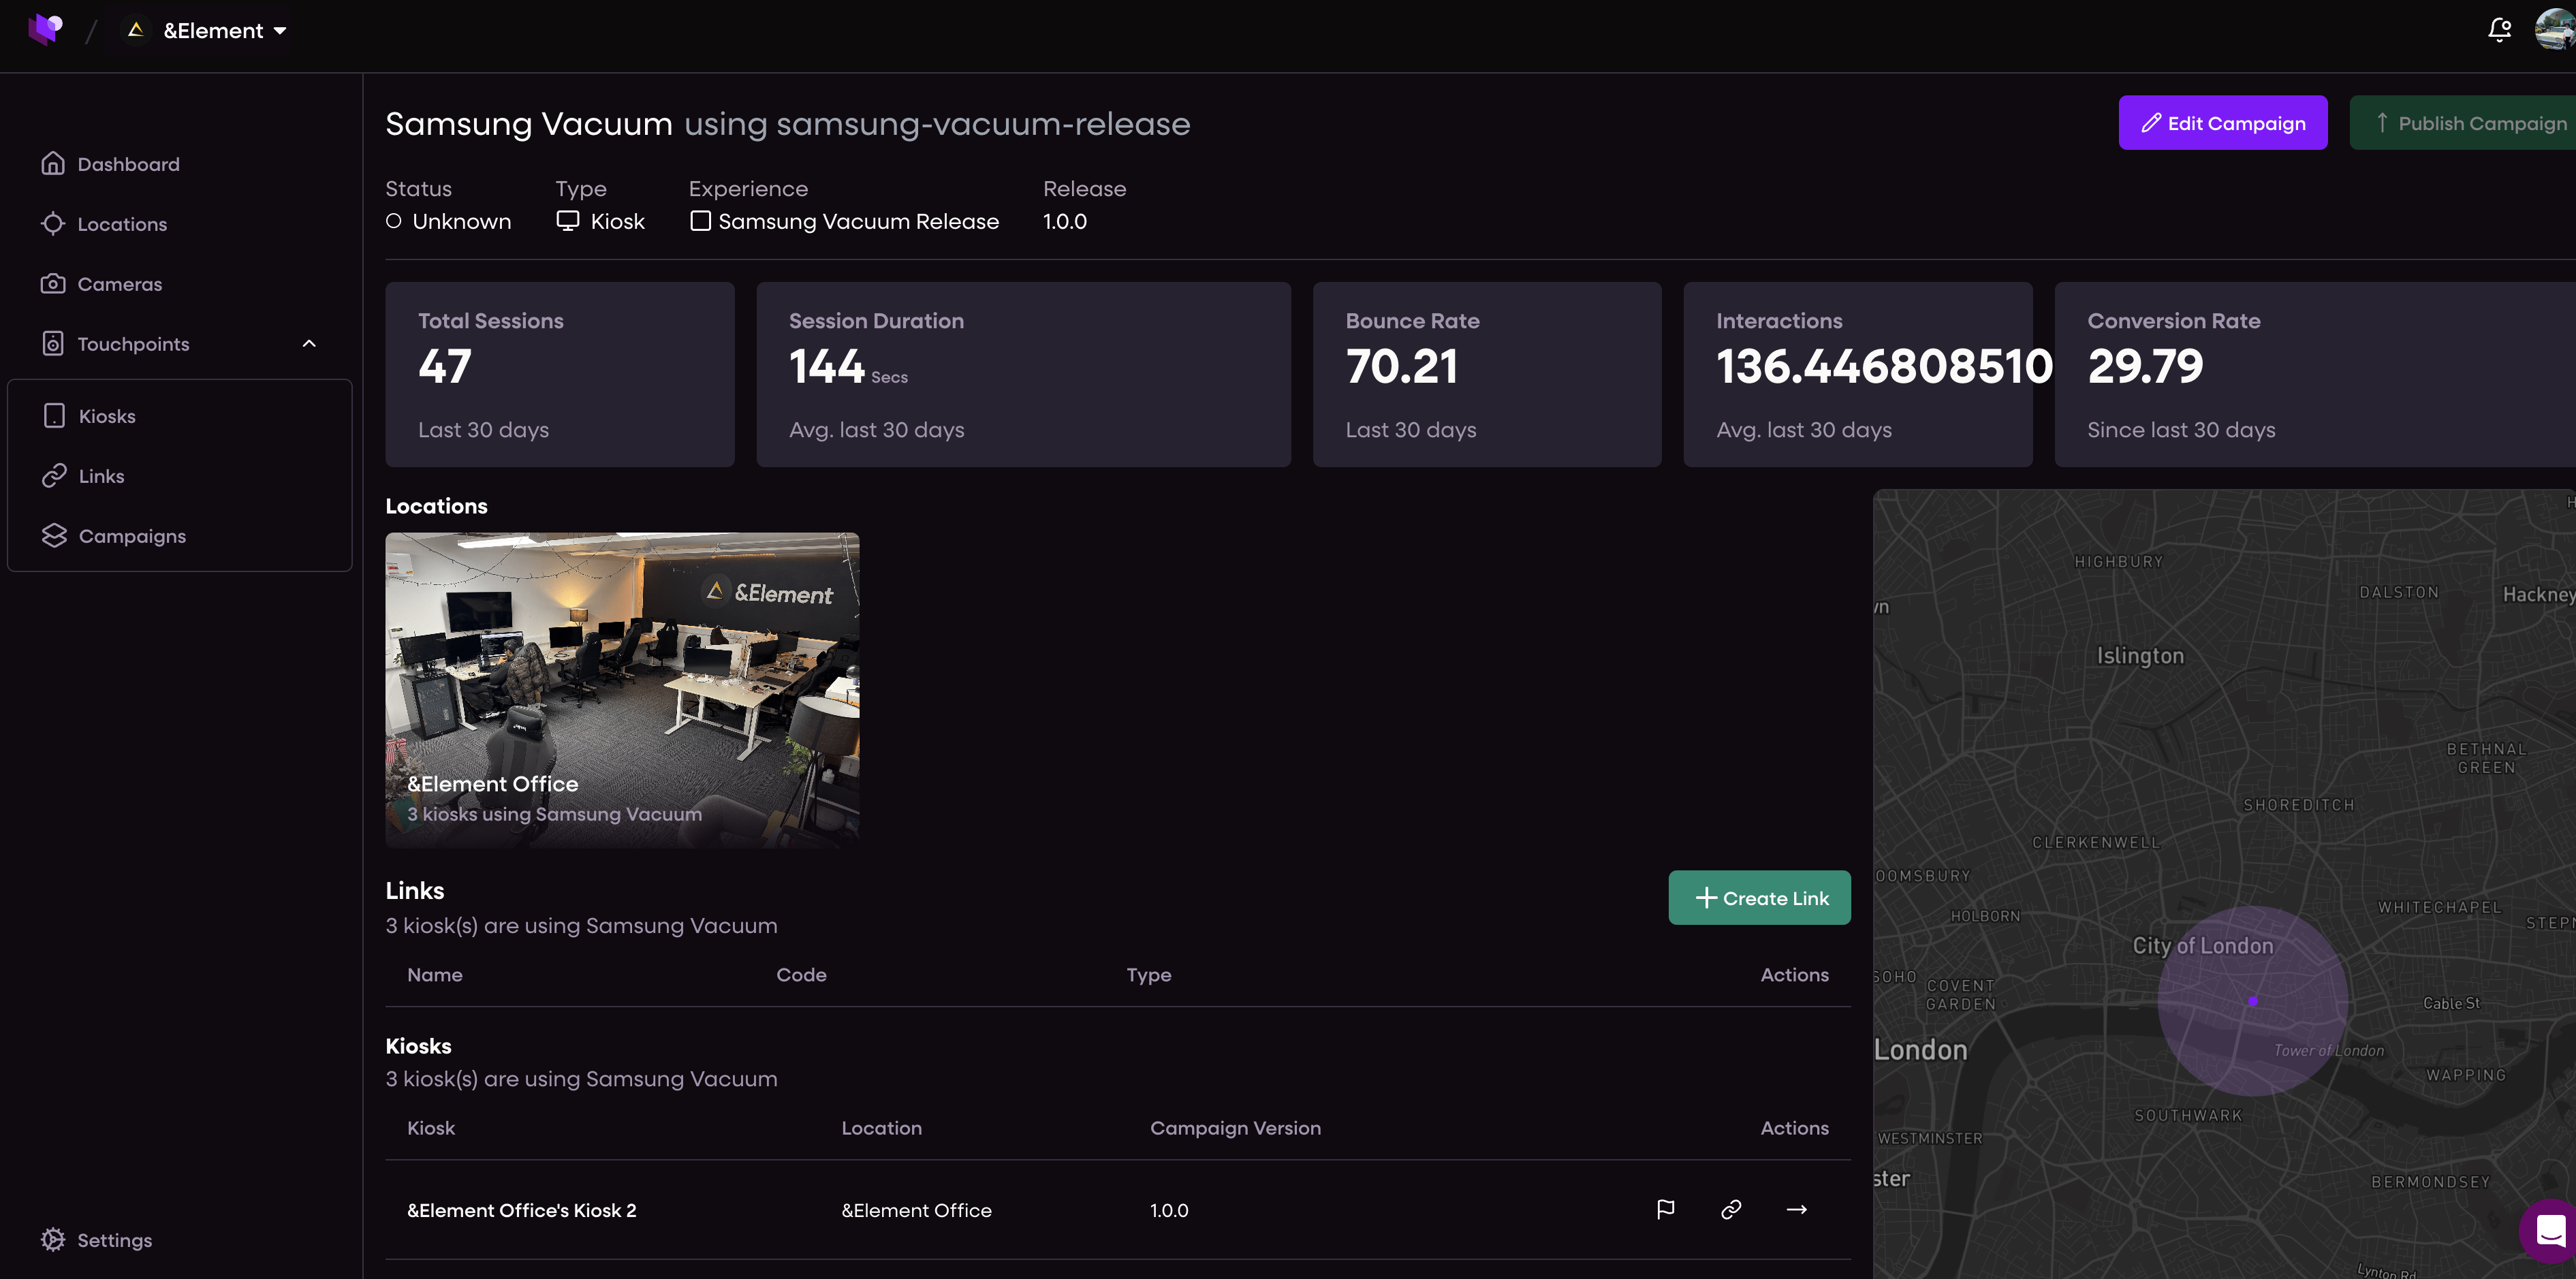Viewport: 2576px width, 1279px height.
Task: Click the purple app logo in the header
Action: [x=45, y=29]
